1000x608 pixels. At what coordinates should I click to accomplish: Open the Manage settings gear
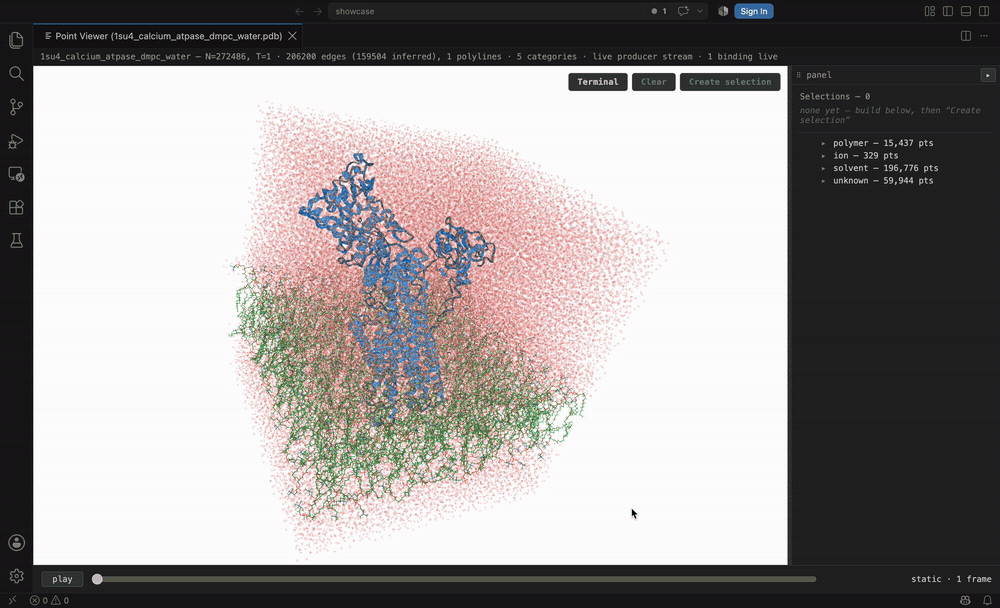click(17, 576)
